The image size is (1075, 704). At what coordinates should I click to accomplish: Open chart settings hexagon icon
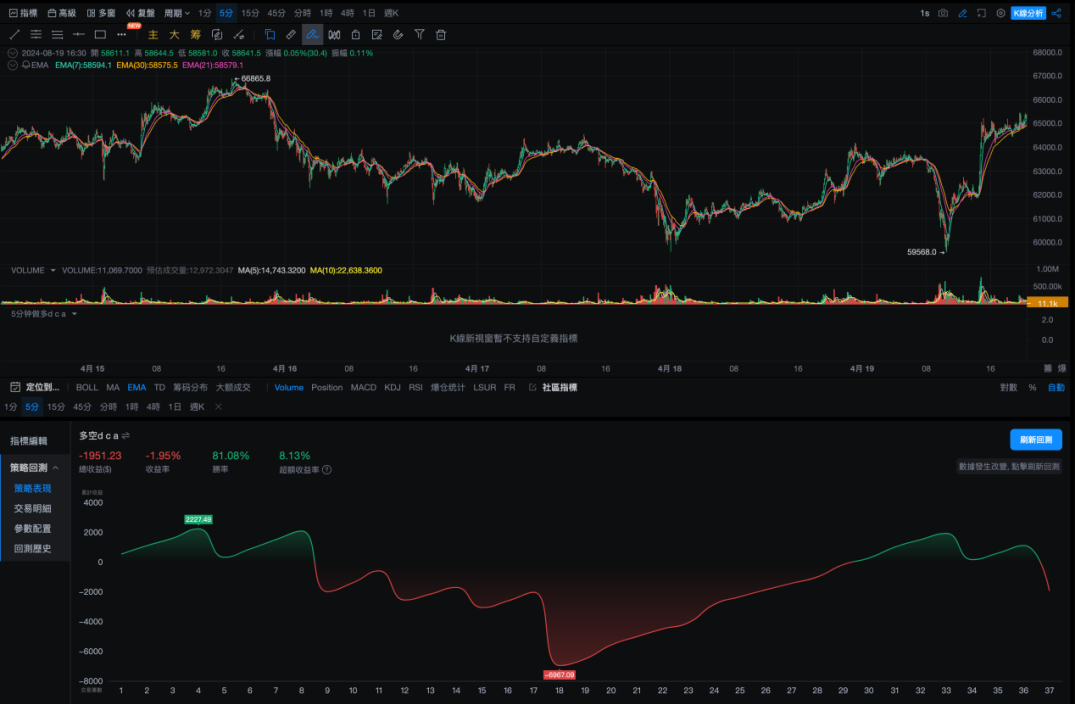click(1000, 13)
